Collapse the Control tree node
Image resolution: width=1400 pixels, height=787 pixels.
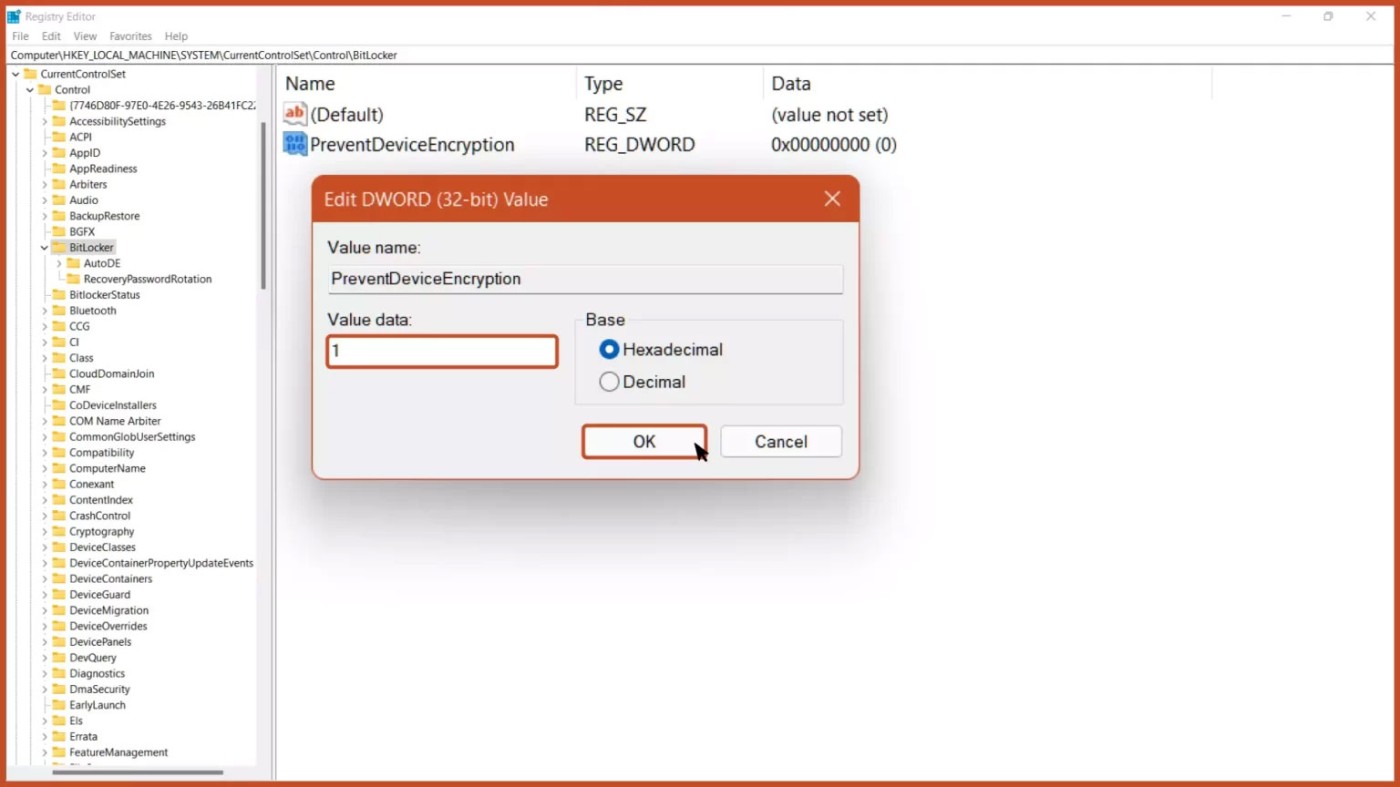[30, 90]
